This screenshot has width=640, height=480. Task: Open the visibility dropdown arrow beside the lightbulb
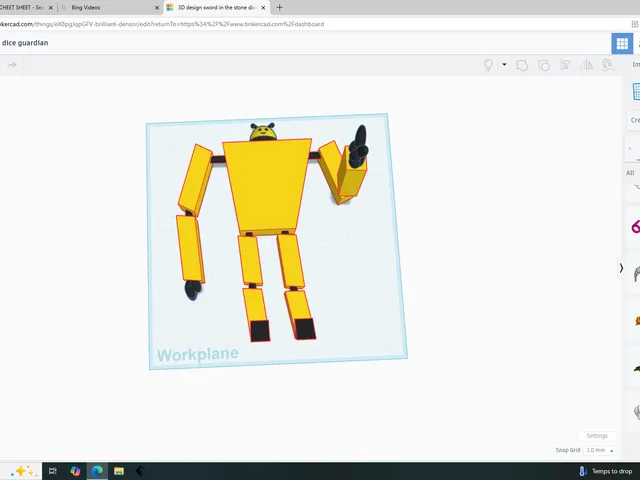pos(504,64)
